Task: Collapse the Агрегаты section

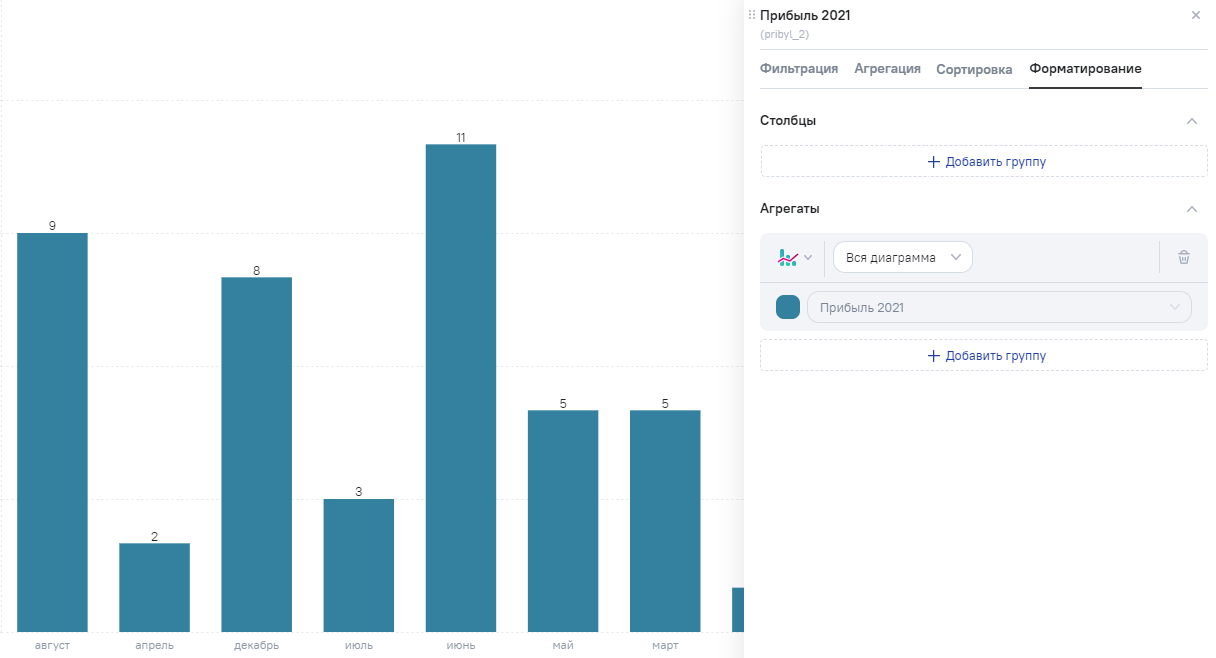Action: pyautogui.click(x=1191, y=209)
